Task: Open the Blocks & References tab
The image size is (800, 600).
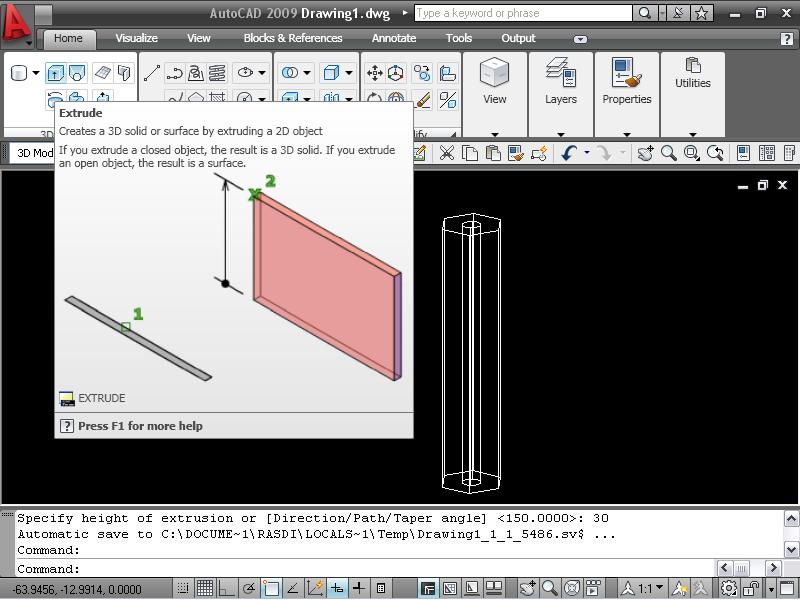Action: pyautogui.click(x=293, y=38)
